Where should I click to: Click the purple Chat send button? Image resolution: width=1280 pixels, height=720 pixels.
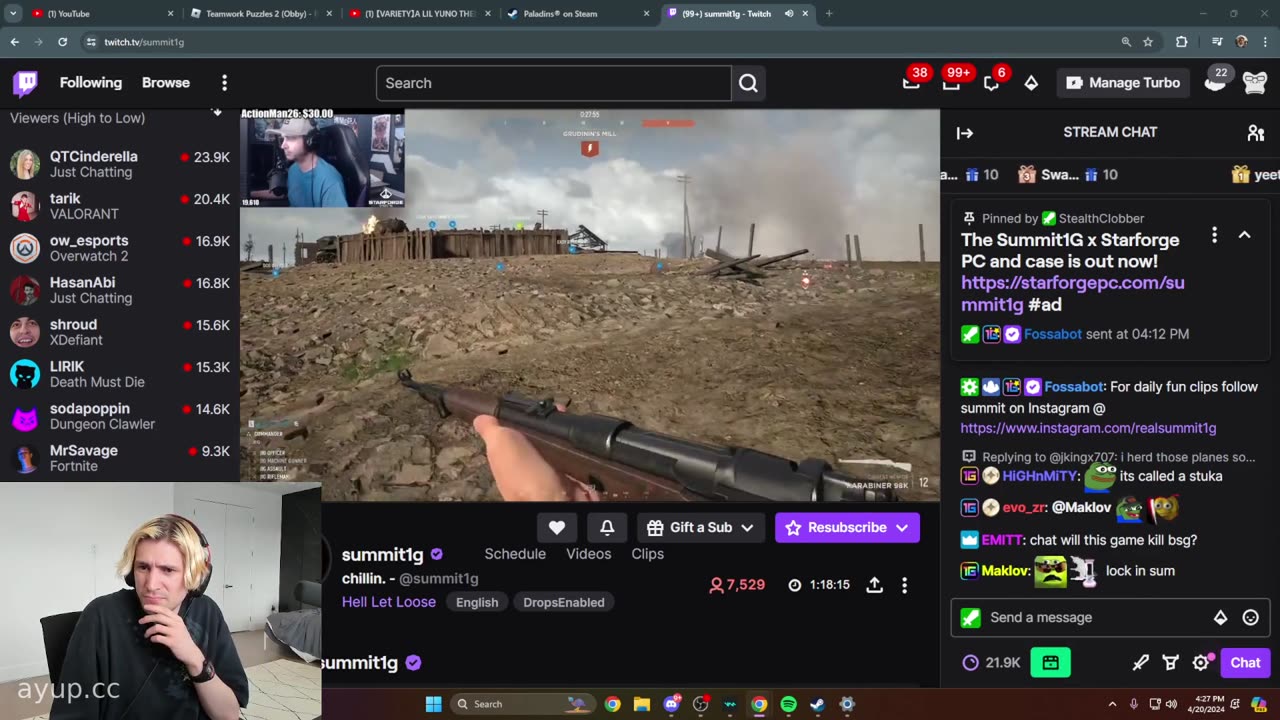pos(1245,662)
